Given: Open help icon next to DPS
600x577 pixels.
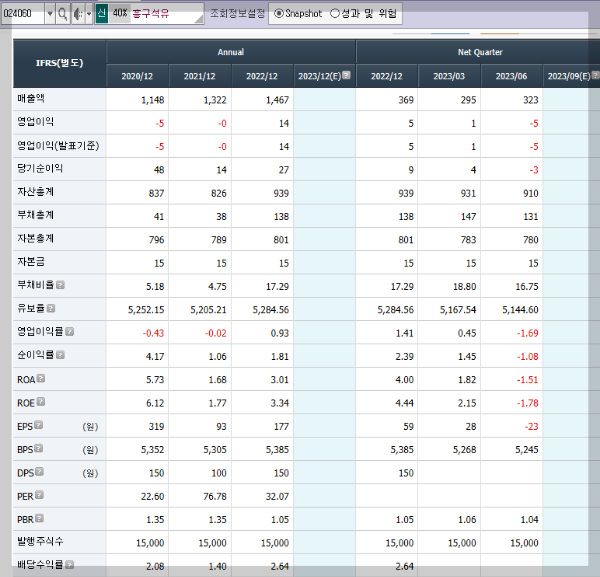Looking at the screenshot, I should point(39,472).
